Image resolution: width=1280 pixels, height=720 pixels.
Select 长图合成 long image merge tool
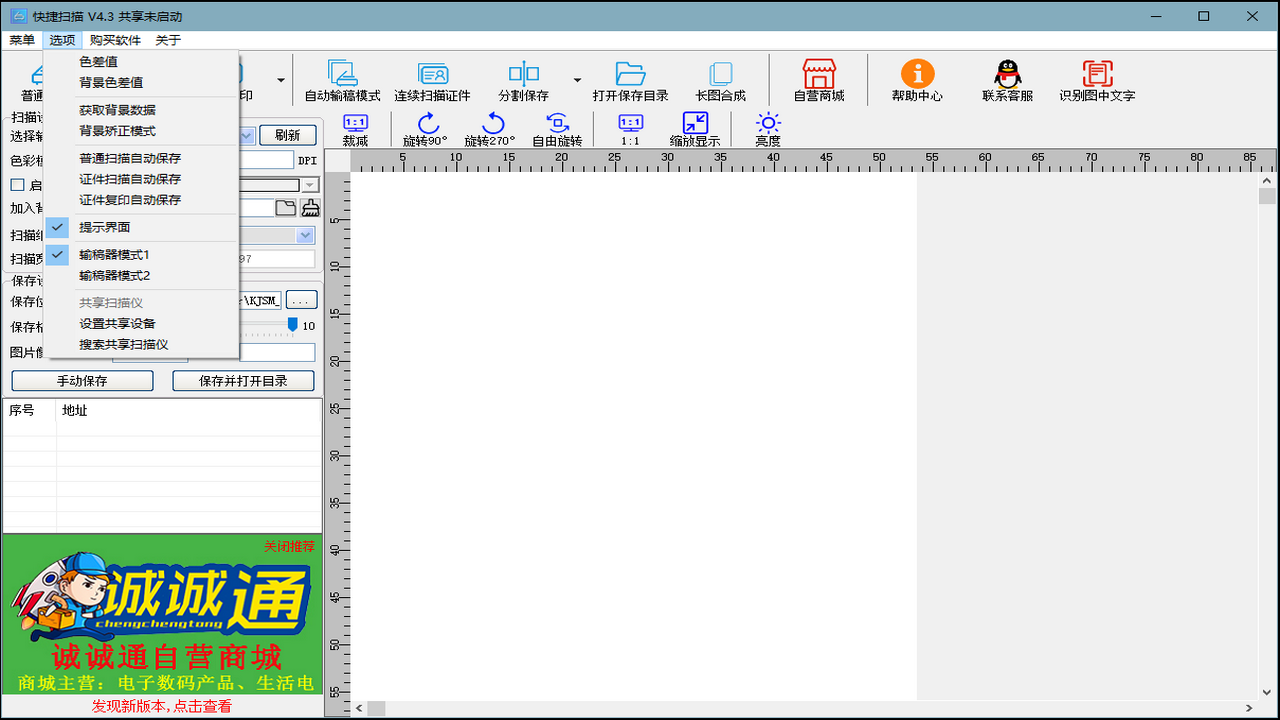720,74
